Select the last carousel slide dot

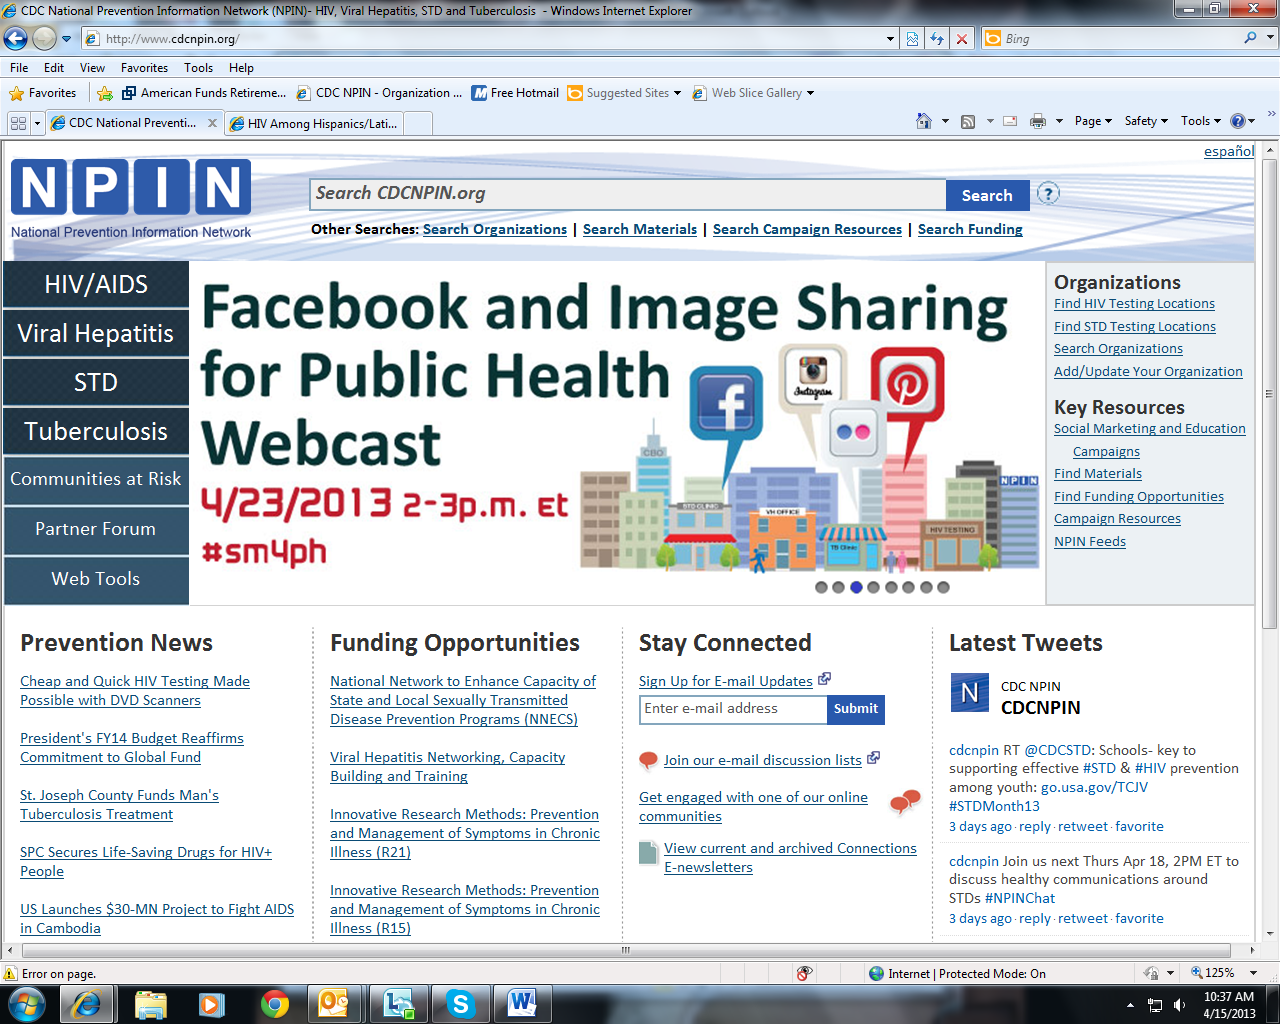943,587
